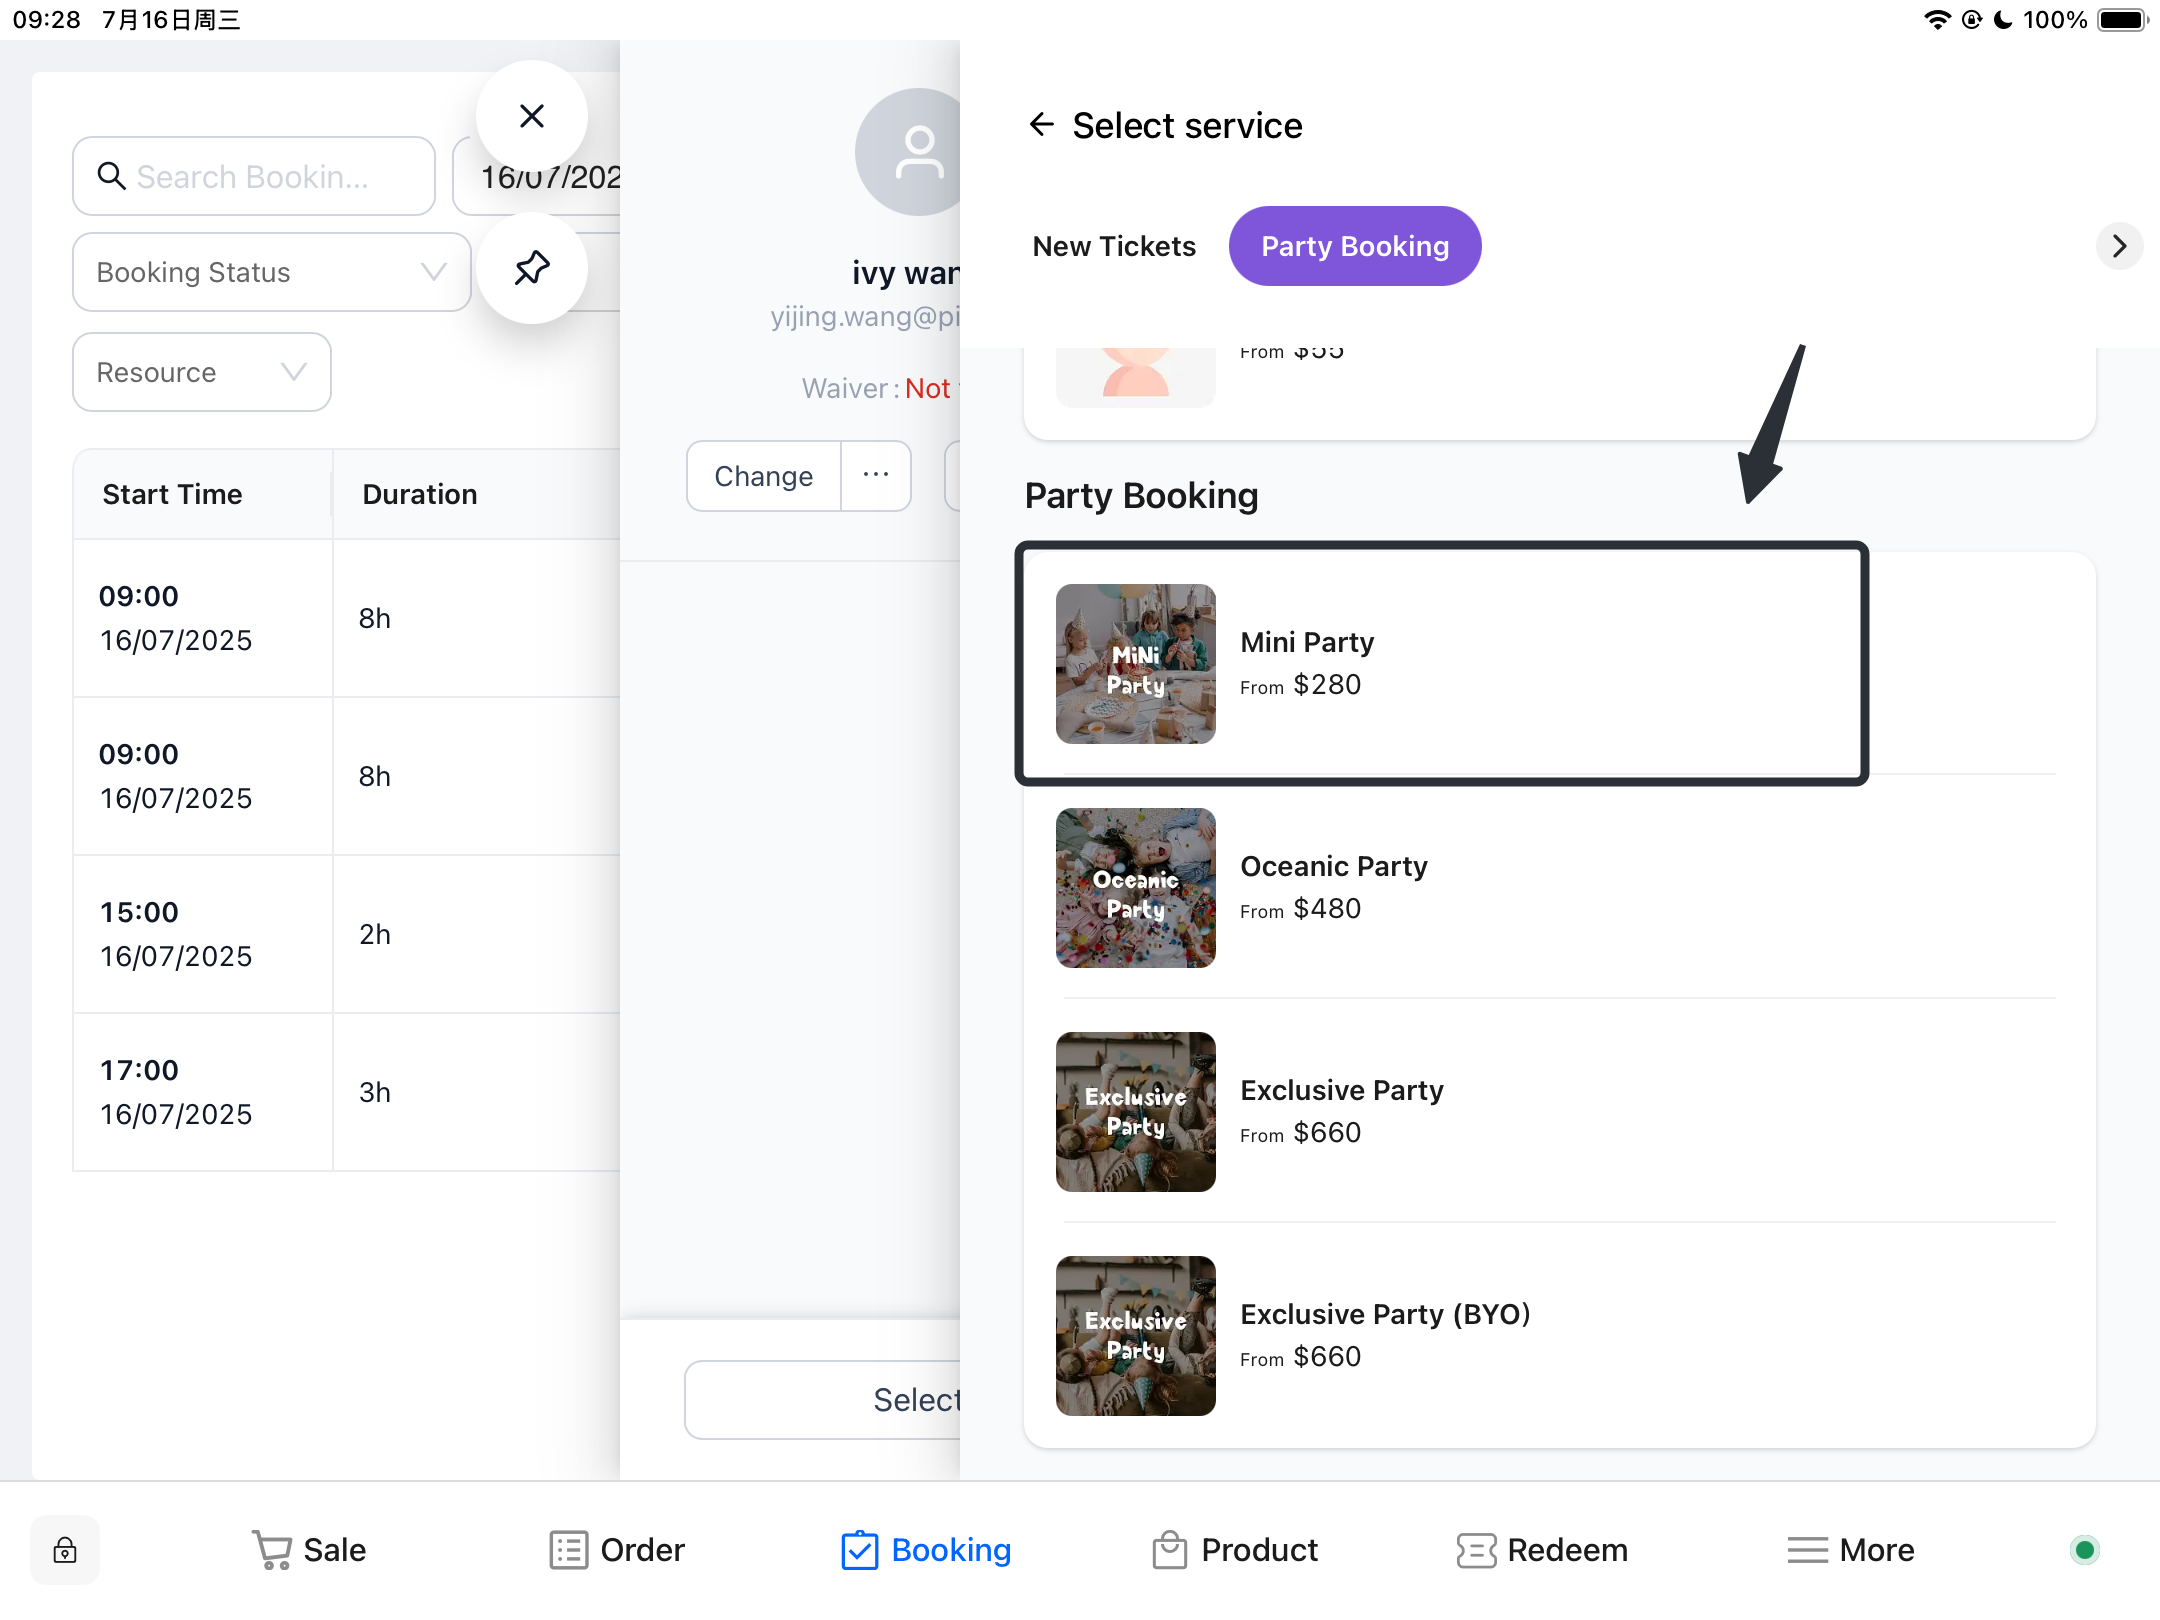Open the More hamburger menu
2160x1620 pixels.
(1850, 1549)
